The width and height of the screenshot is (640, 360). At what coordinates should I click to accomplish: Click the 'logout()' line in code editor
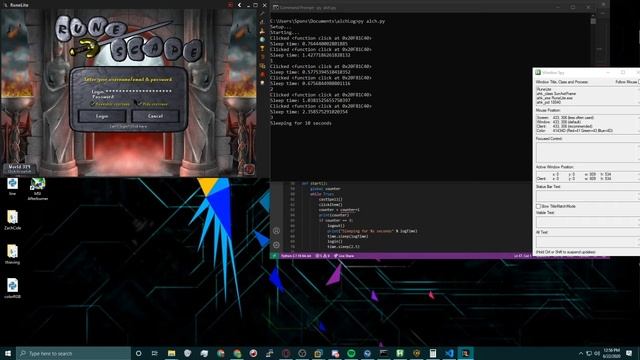(x=336, y=226)
